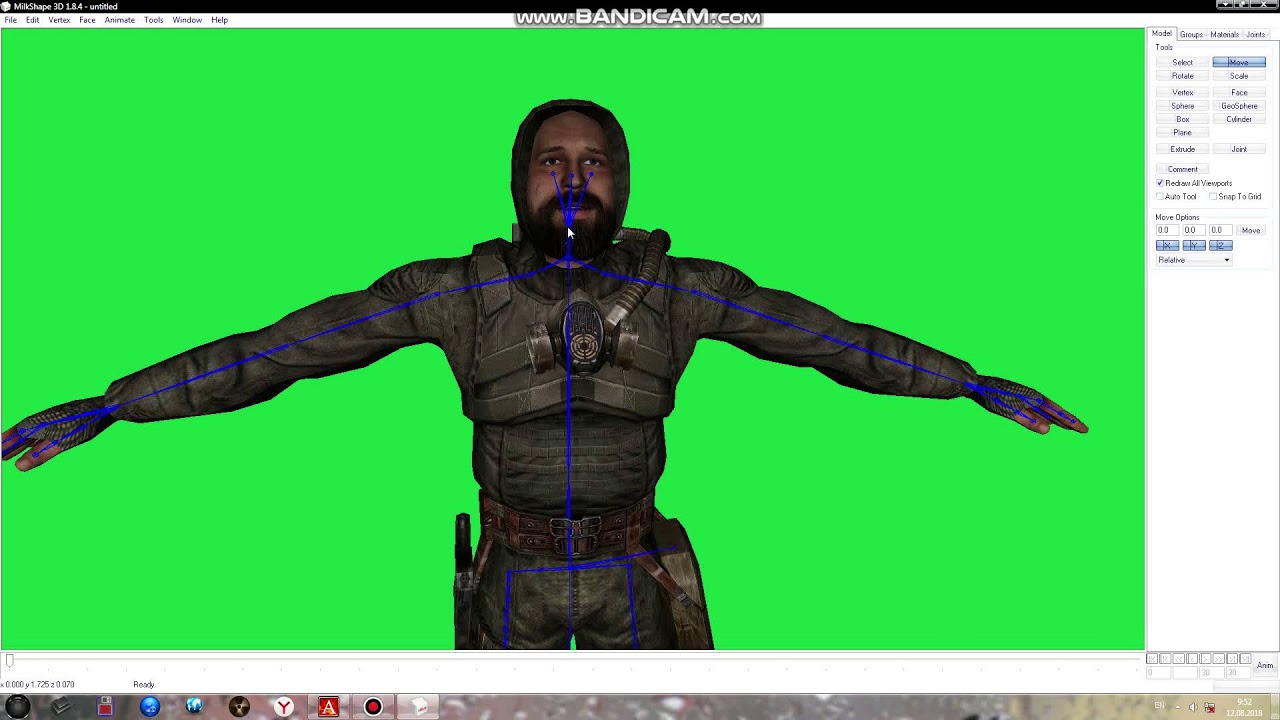Viewport: 1280px width, 720px height.
Task: Choose the Vertex creation tool
Action: (x=1182, y=92)
